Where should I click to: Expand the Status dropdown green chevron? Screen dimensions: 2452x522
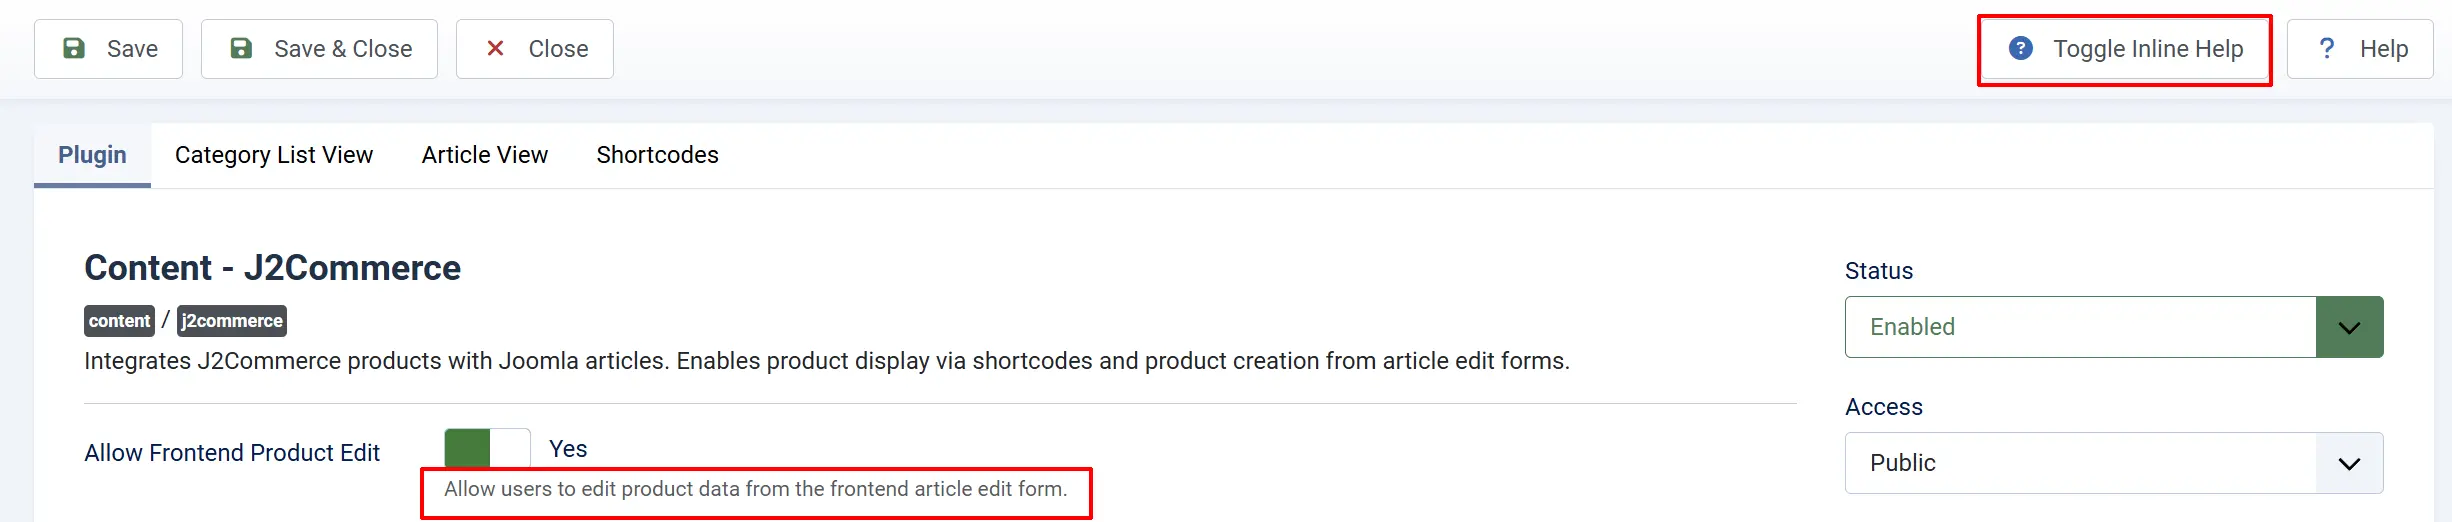[x=2349, y=327]
